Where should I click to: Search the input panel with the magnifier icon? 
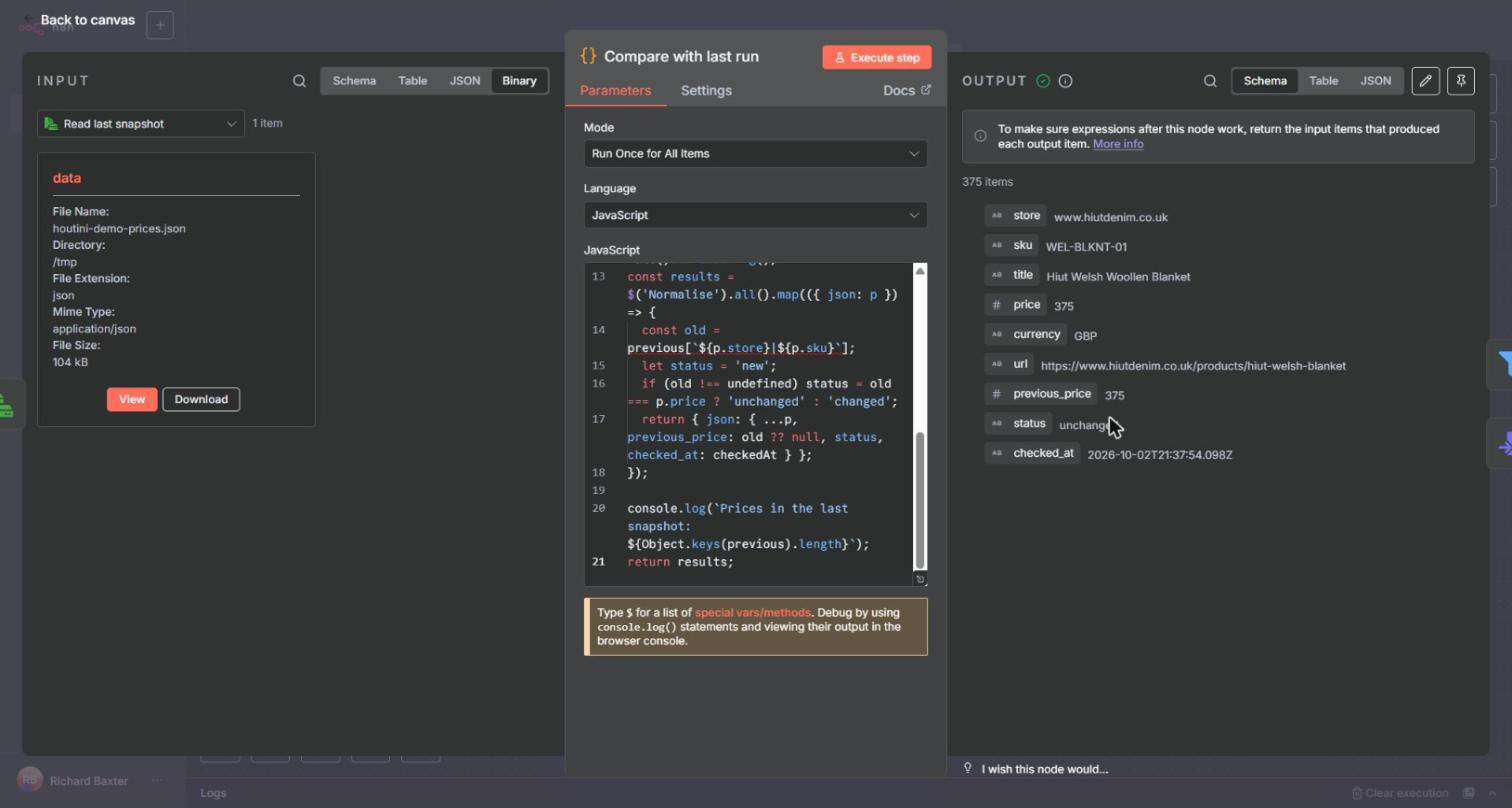tap(299, 81)
